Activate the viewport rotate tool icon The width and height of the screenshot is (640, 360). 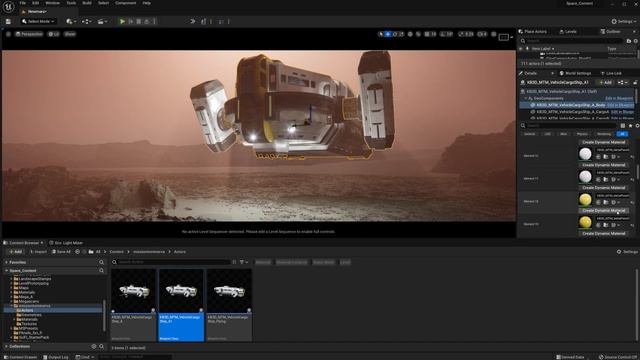395,34
